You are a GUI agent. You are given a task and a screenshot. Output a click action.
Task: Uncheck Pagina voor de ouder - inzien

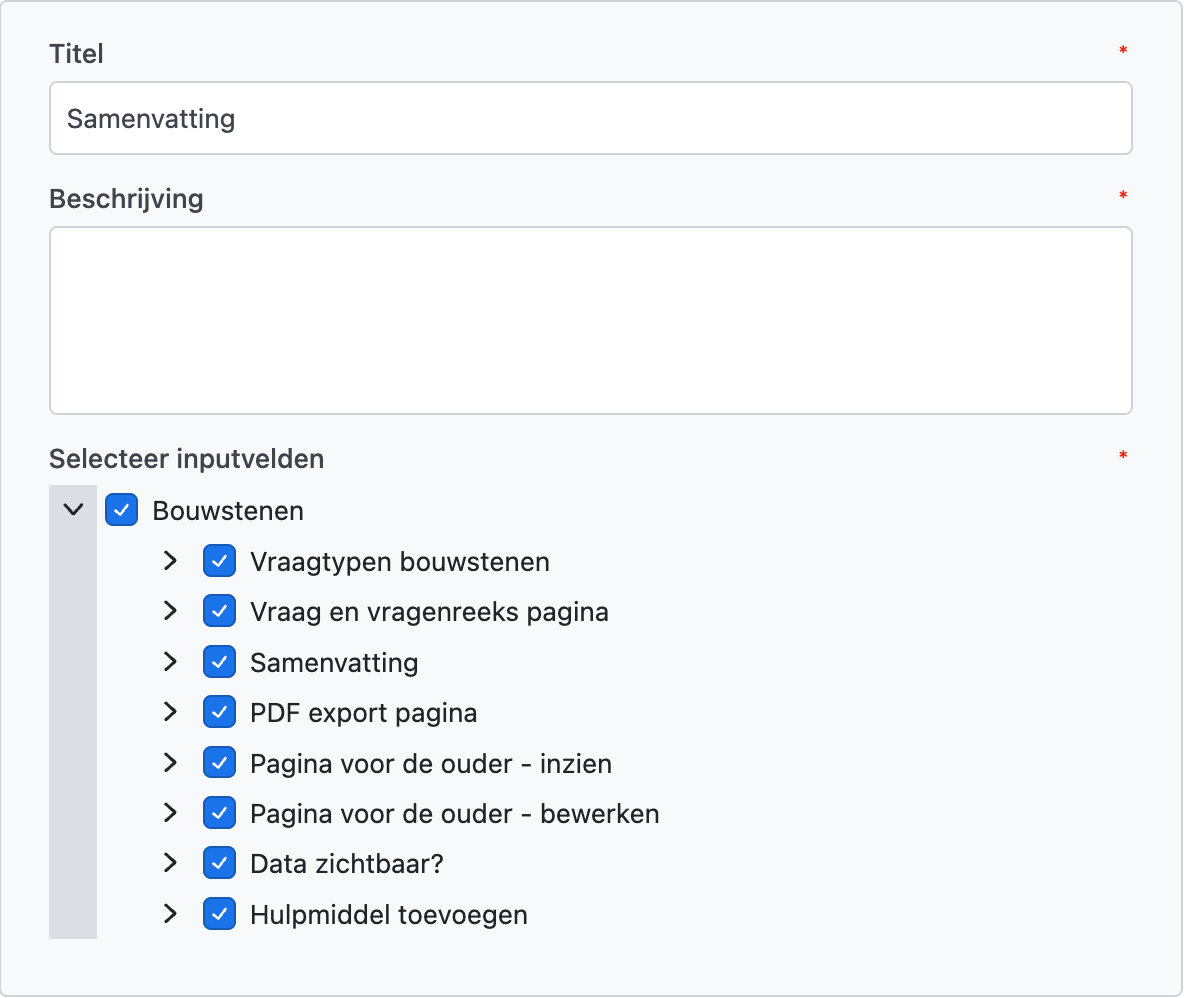tap(219, 764)
